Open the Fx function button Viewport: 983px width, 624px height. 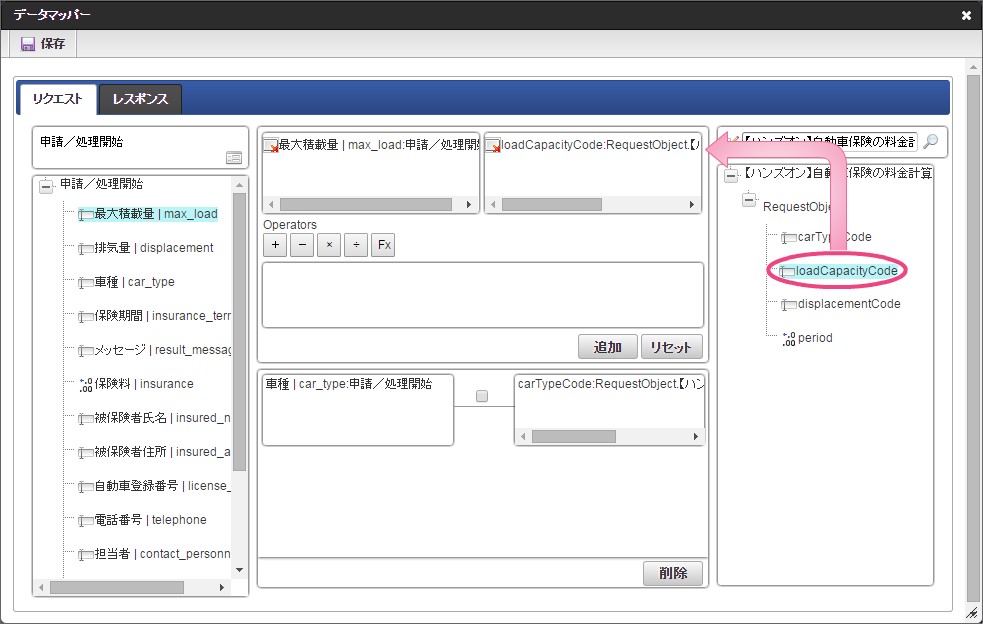coord(383,245)
